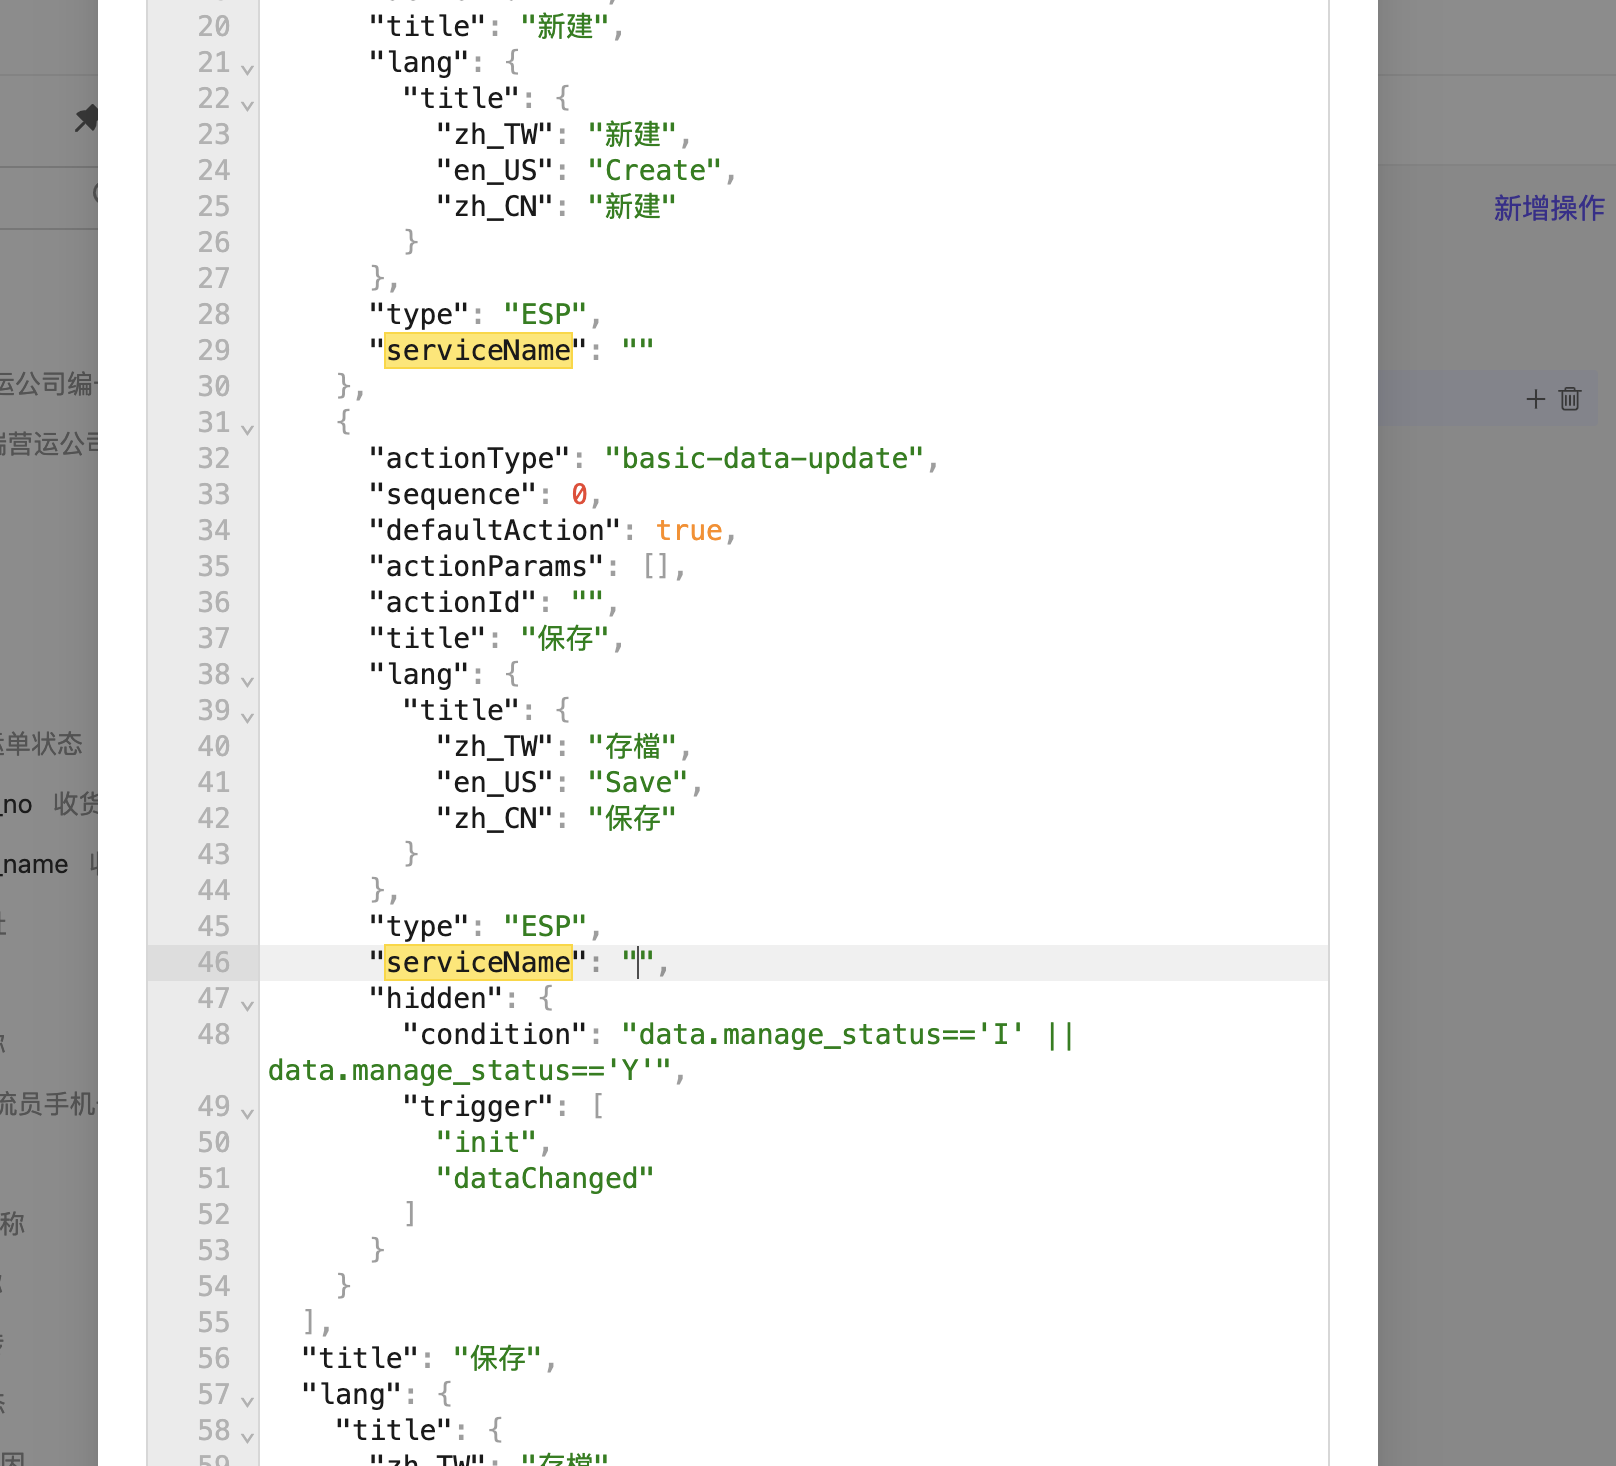Click highlighted serviceName on line 29

(x=478, y=350)
